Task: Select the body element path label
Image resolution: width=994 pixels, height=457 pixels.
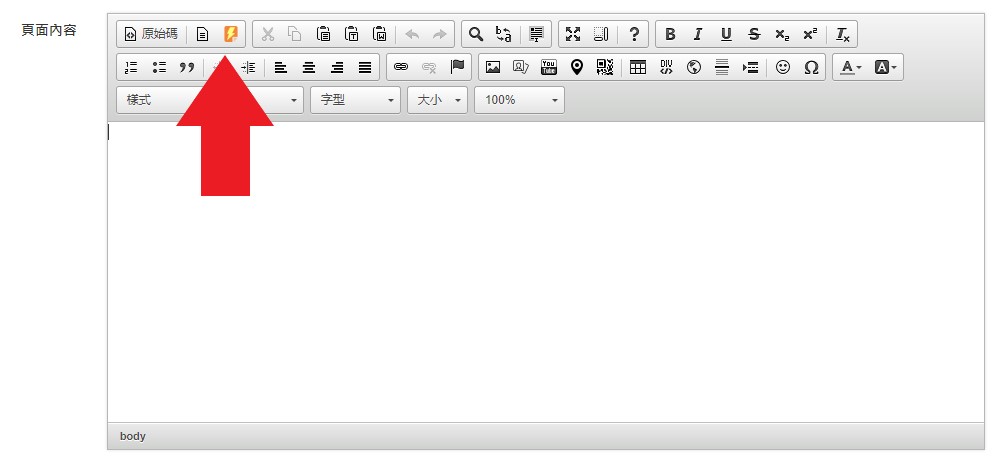Action: tap(132, 436)
